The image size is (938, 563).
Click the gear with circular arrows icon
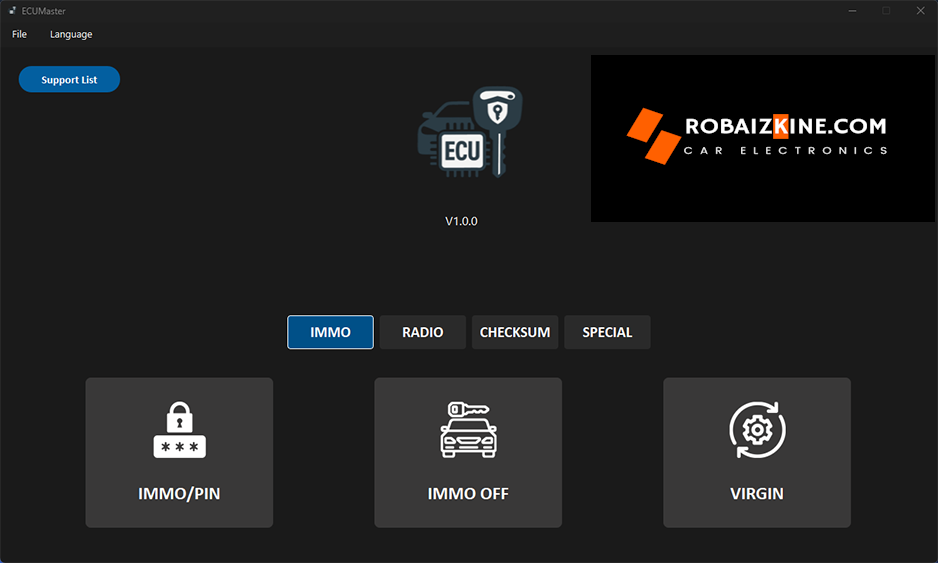coord(757,430)
